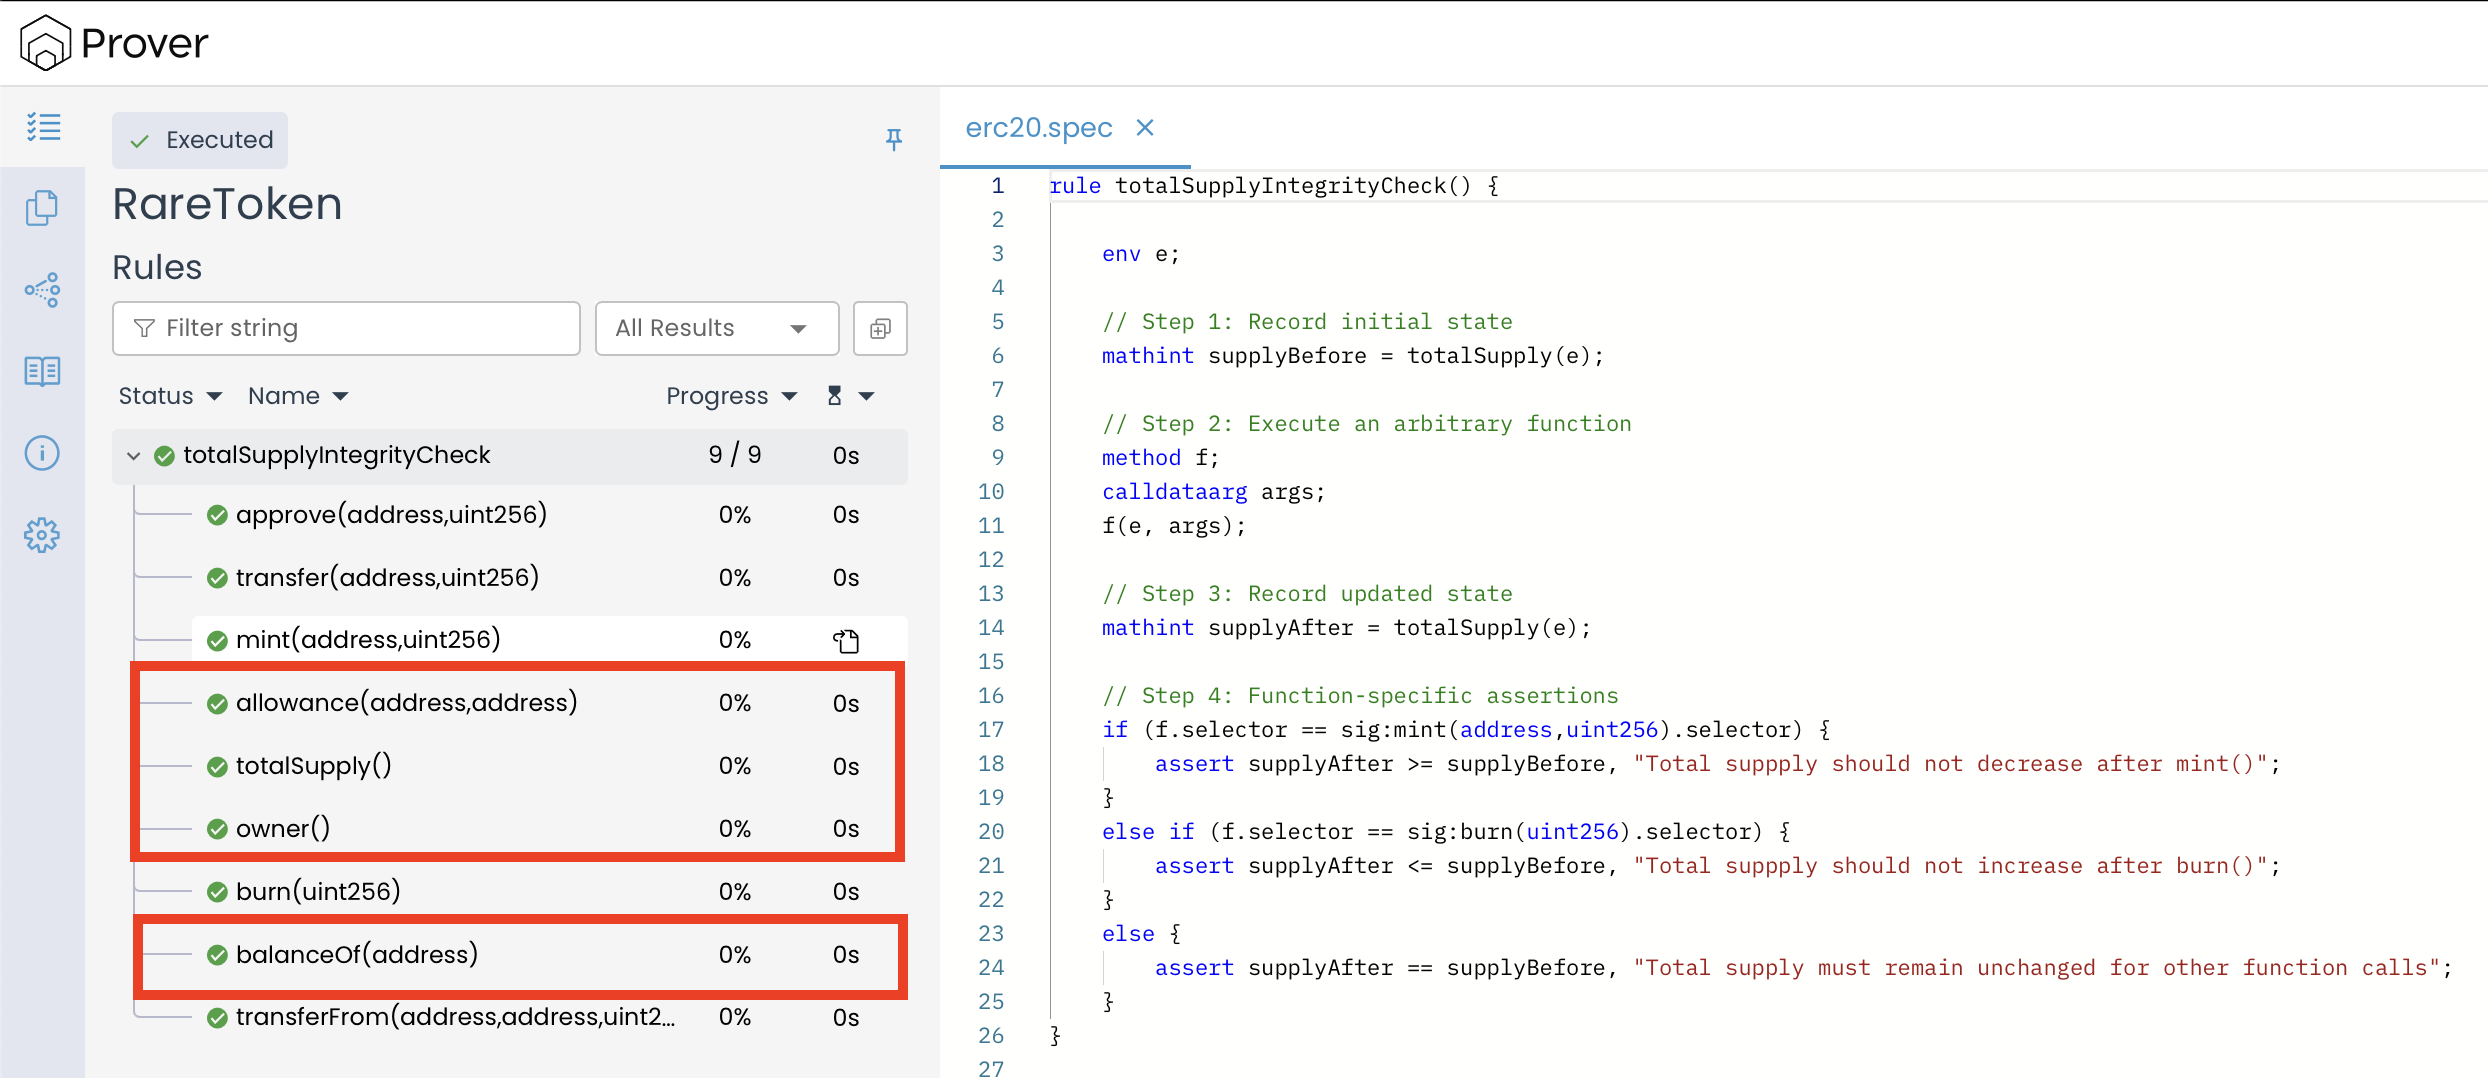Open the settings gear sidebar icon
The image size is (2488, 1078).
(x=42, y=535)
